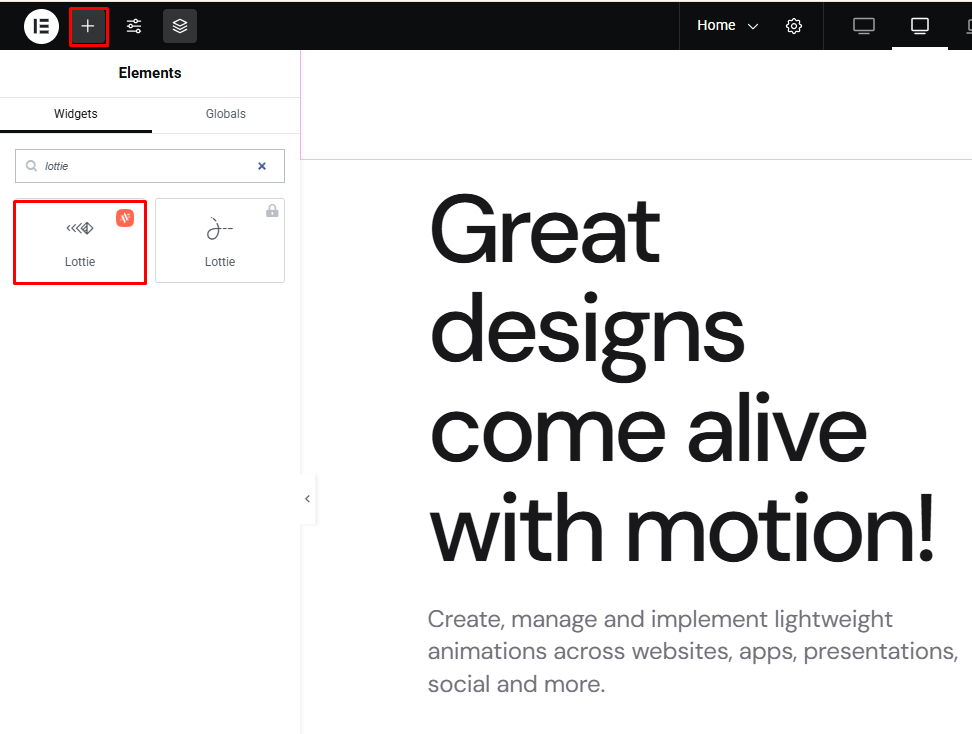
Task: Select the locked Lottie widget
Action: 220,243
